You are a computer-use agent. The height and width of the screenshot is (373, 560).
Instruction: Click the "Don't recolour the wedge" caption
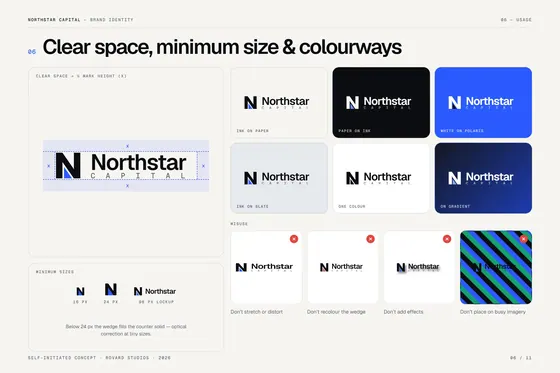[x=336, y=312]
